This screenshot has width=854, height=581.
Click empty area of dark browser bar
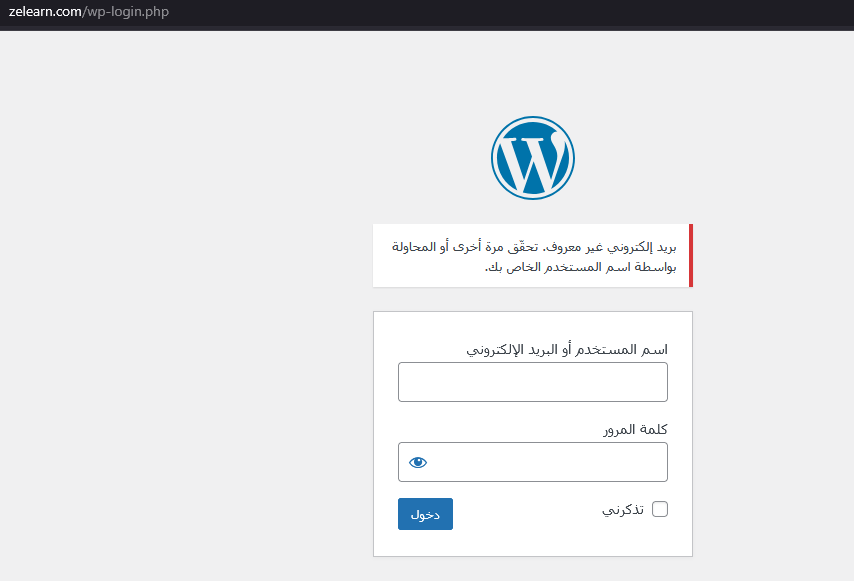500,12
